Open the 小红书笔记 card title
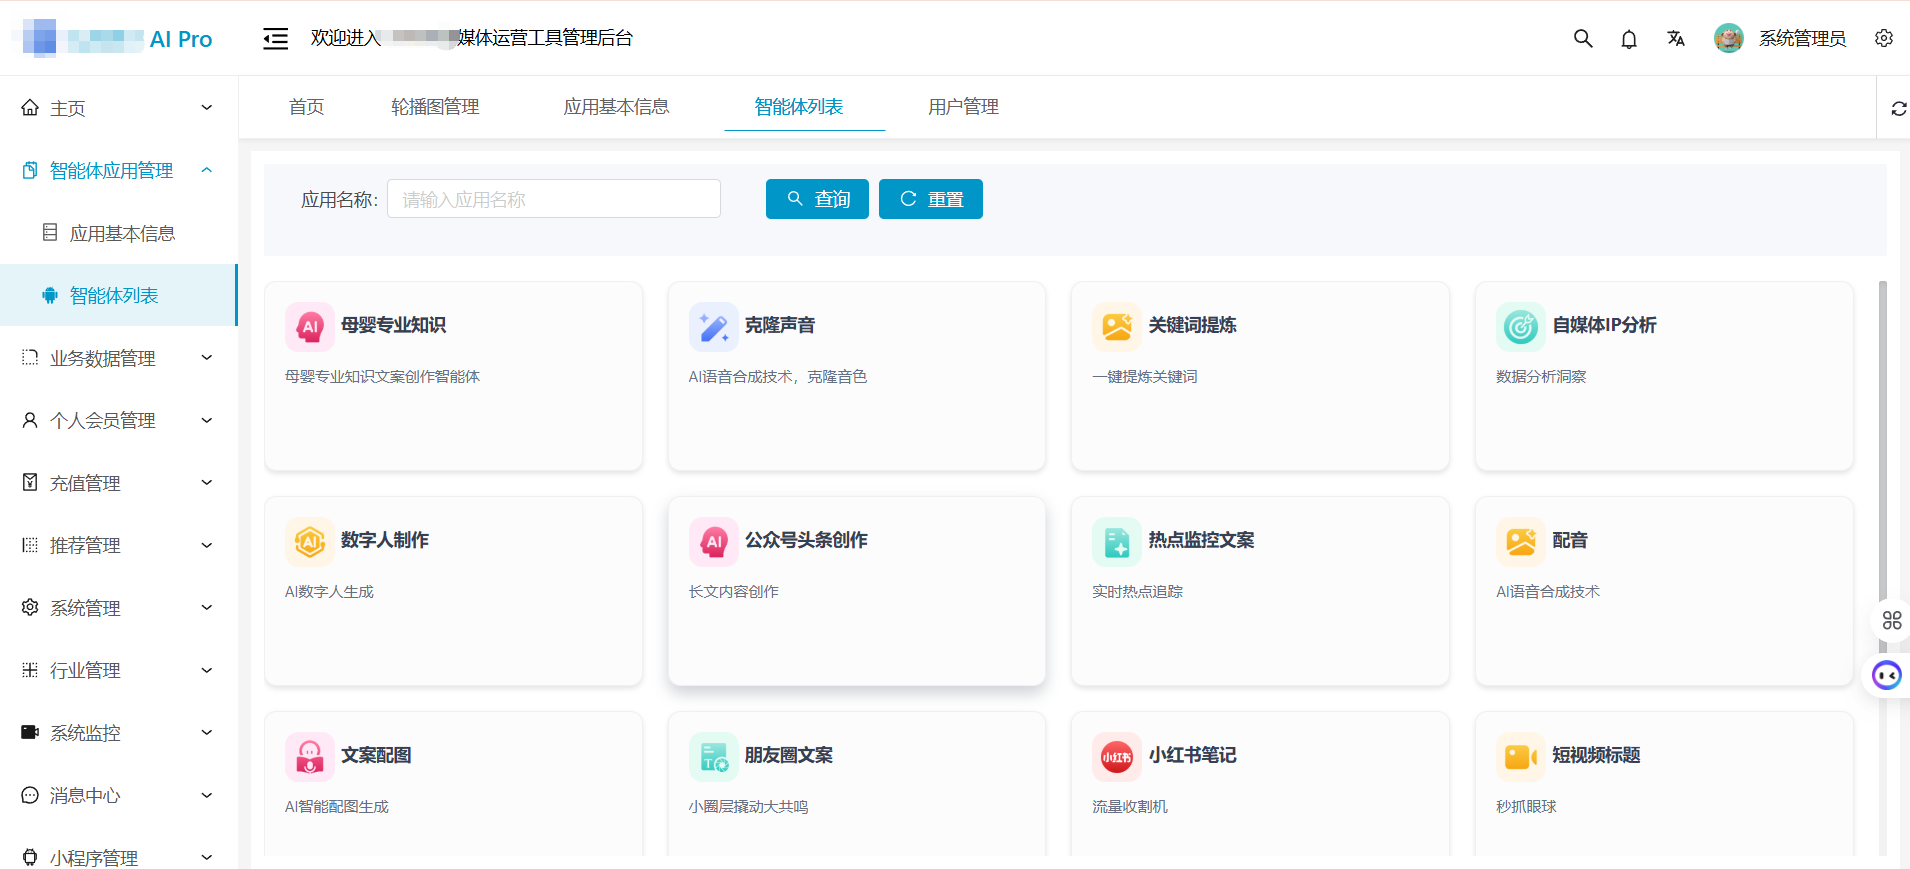Screen dimensions: 1910x869 pyautogui.click(x=1192, y=755)
